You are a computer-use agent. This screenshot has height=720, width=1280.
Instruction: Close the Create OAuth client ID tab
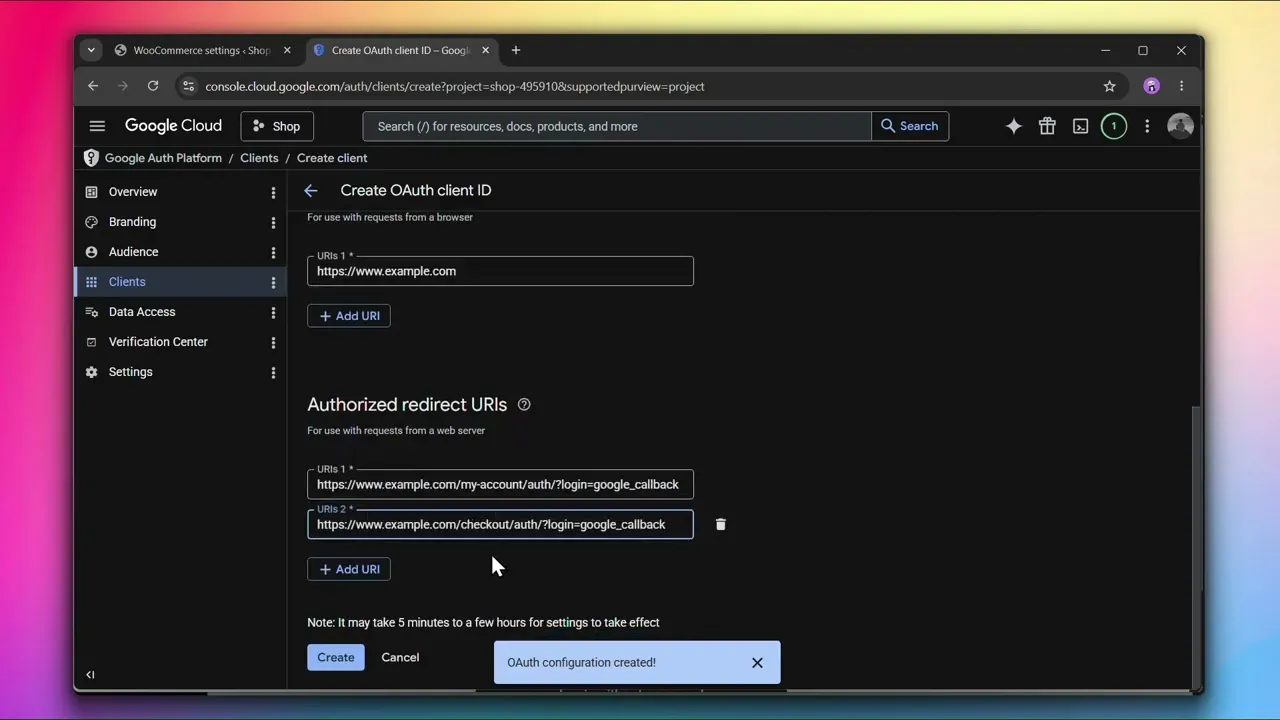tap(486, 50)
